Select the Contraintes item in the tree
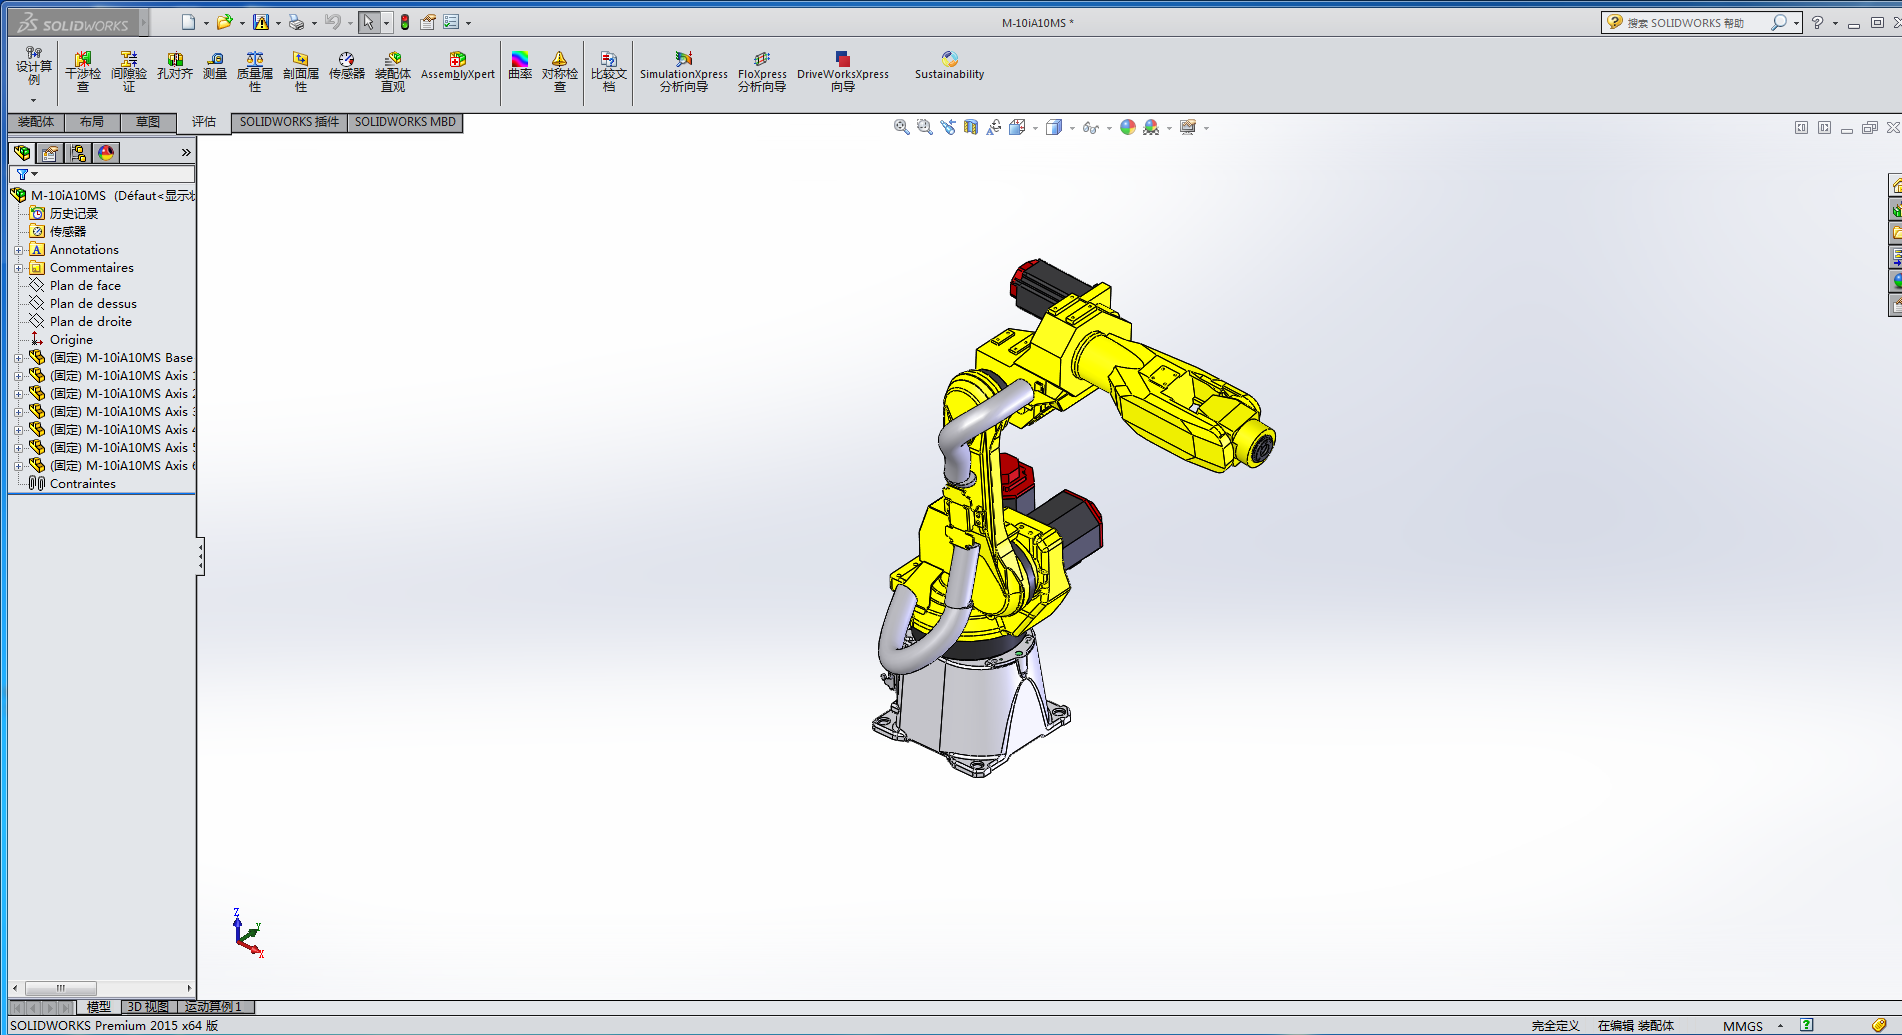Image resolution: width=1902 pixels, height=1035 pixels. pos(82,483)
